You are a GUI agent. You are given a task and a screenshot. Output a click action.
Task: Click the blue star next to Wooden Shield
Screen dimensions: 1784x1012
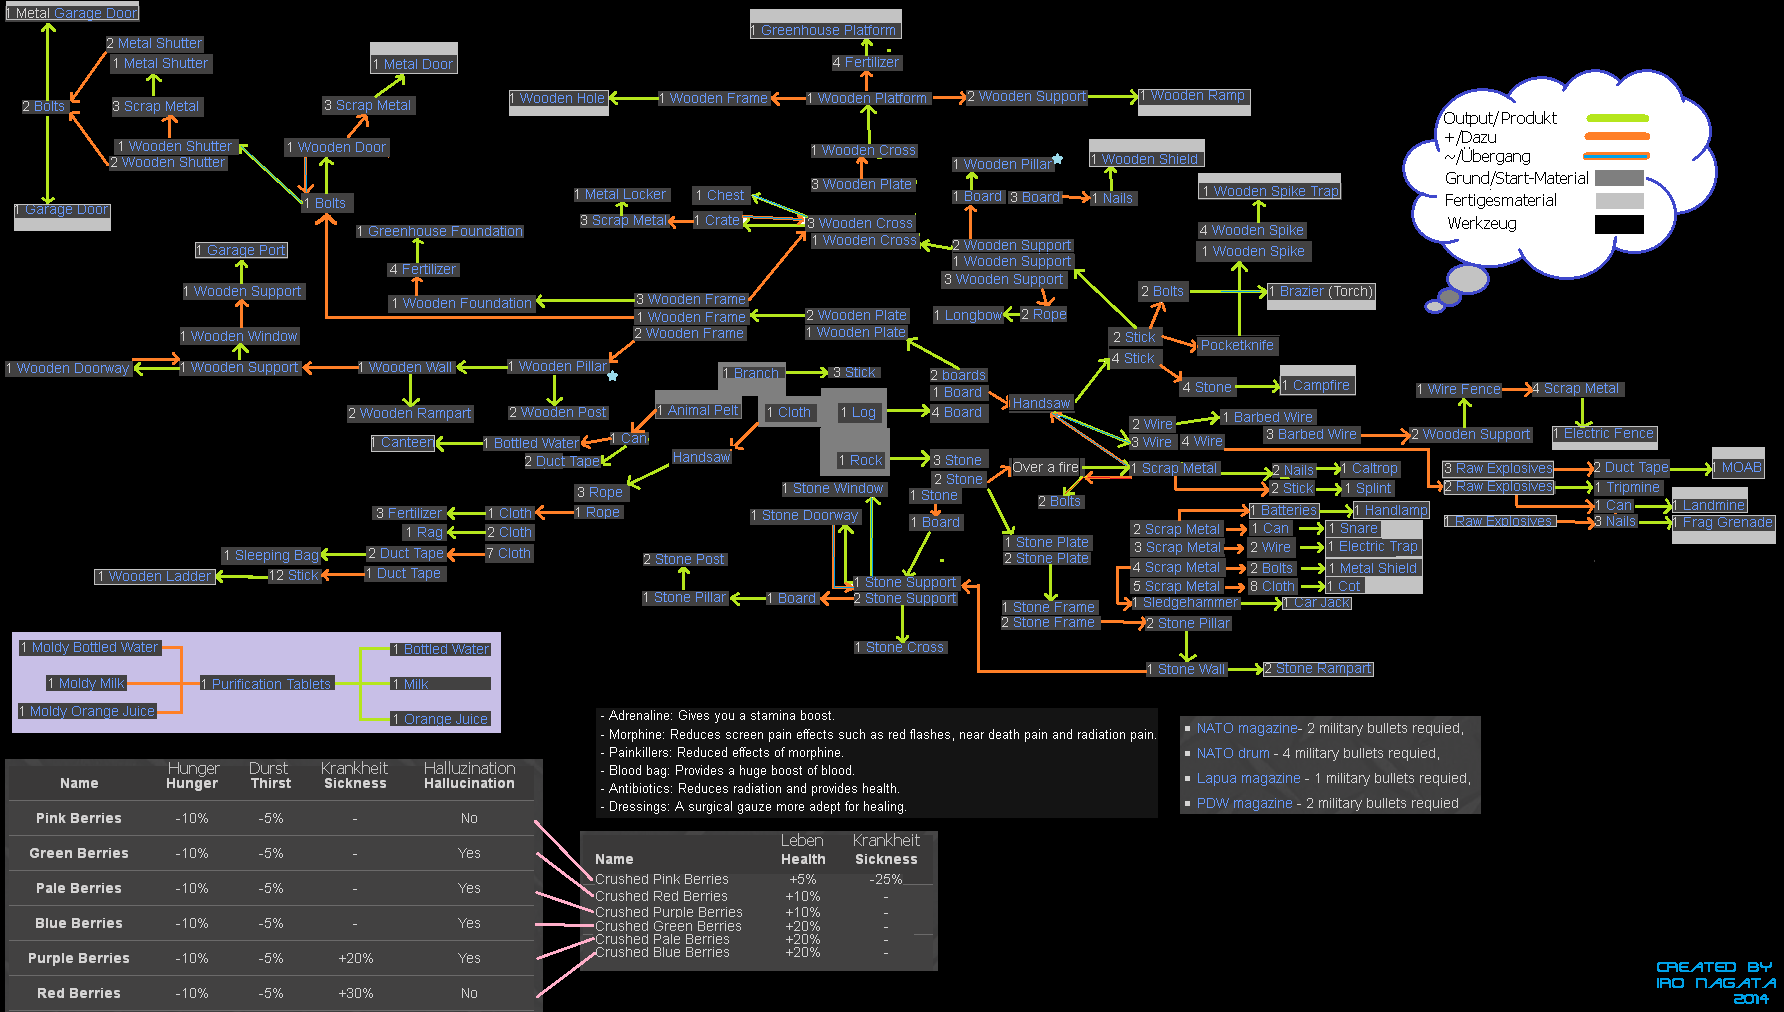pyautogui.click(x=1057, y=159)
